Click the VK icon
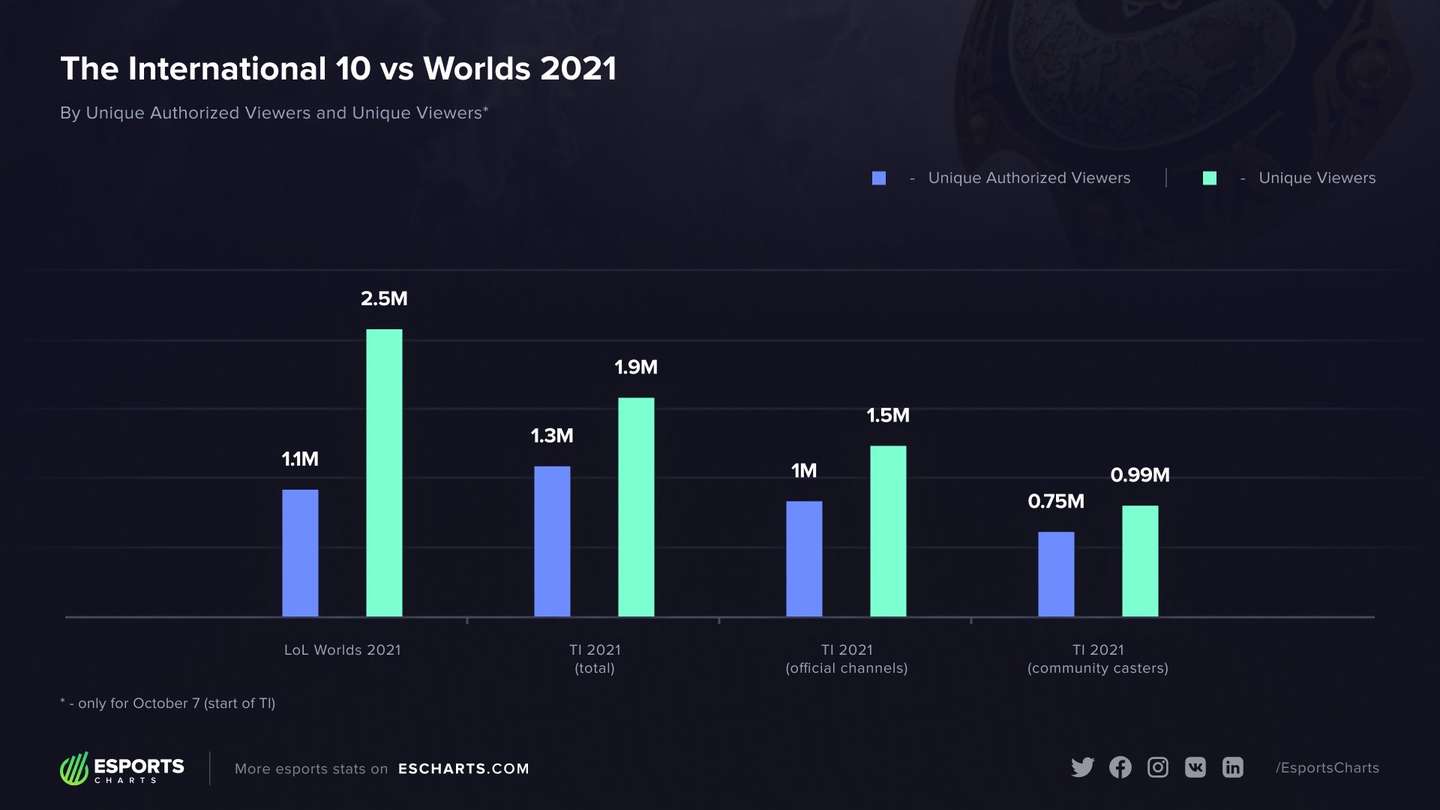Viewport: 1440px width, 810px height. point(1195,768)
